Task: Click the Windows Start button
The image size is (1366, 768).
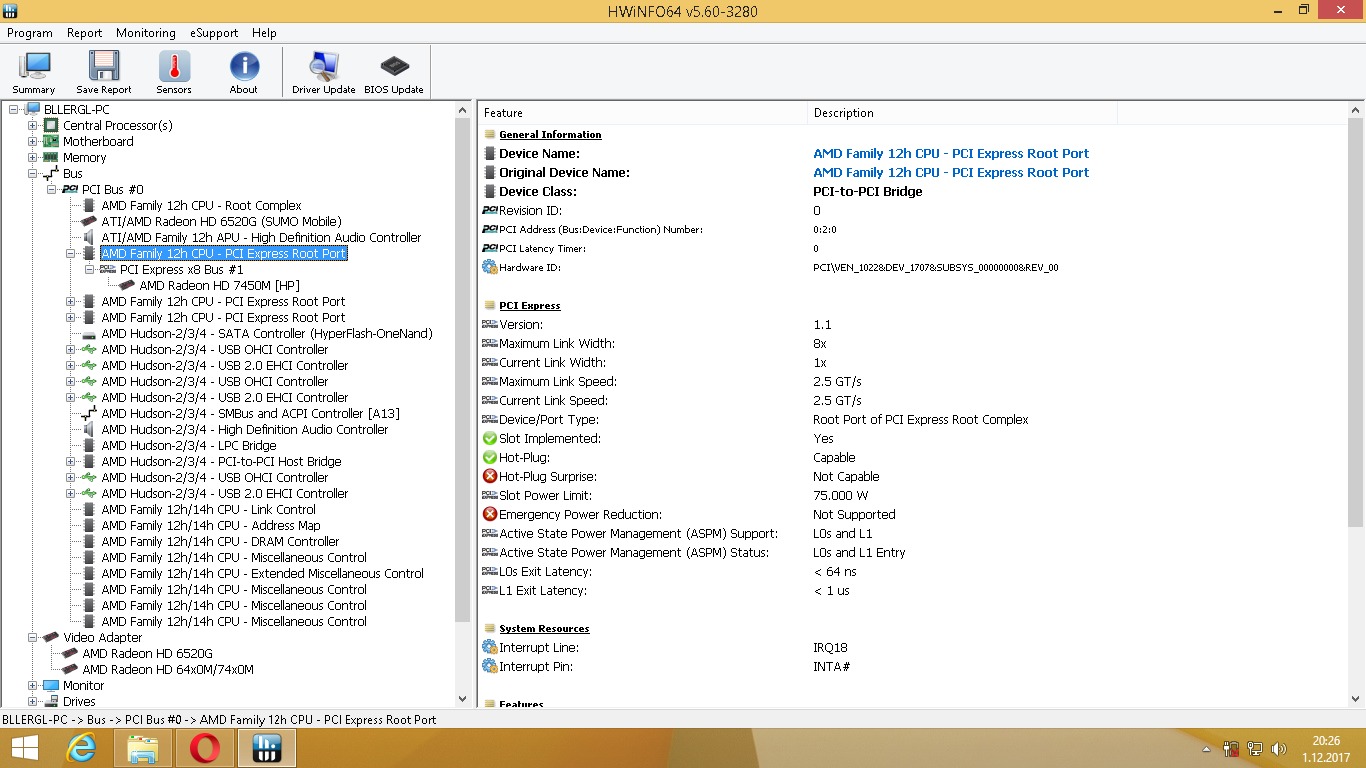Action: point(24,748)
